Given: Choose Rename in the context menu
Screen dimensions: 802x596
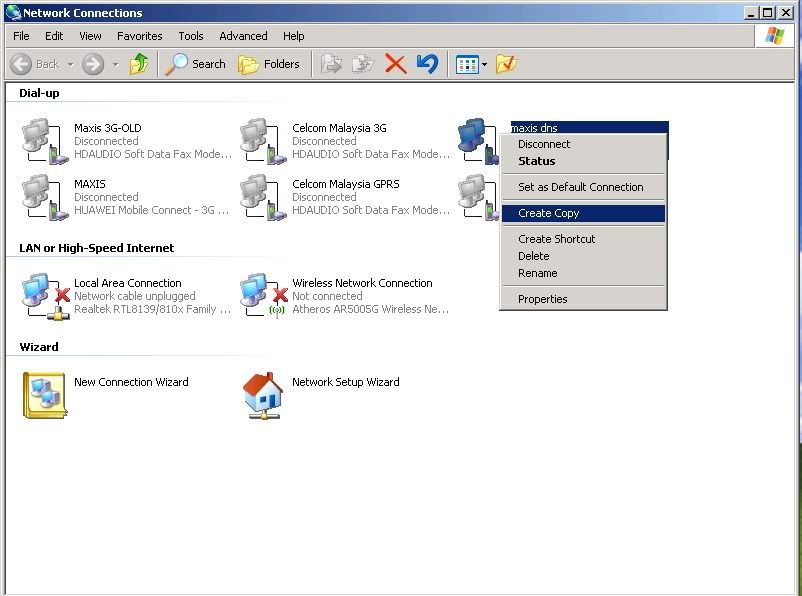Looking at the screenshot, I should coord(583,273).
